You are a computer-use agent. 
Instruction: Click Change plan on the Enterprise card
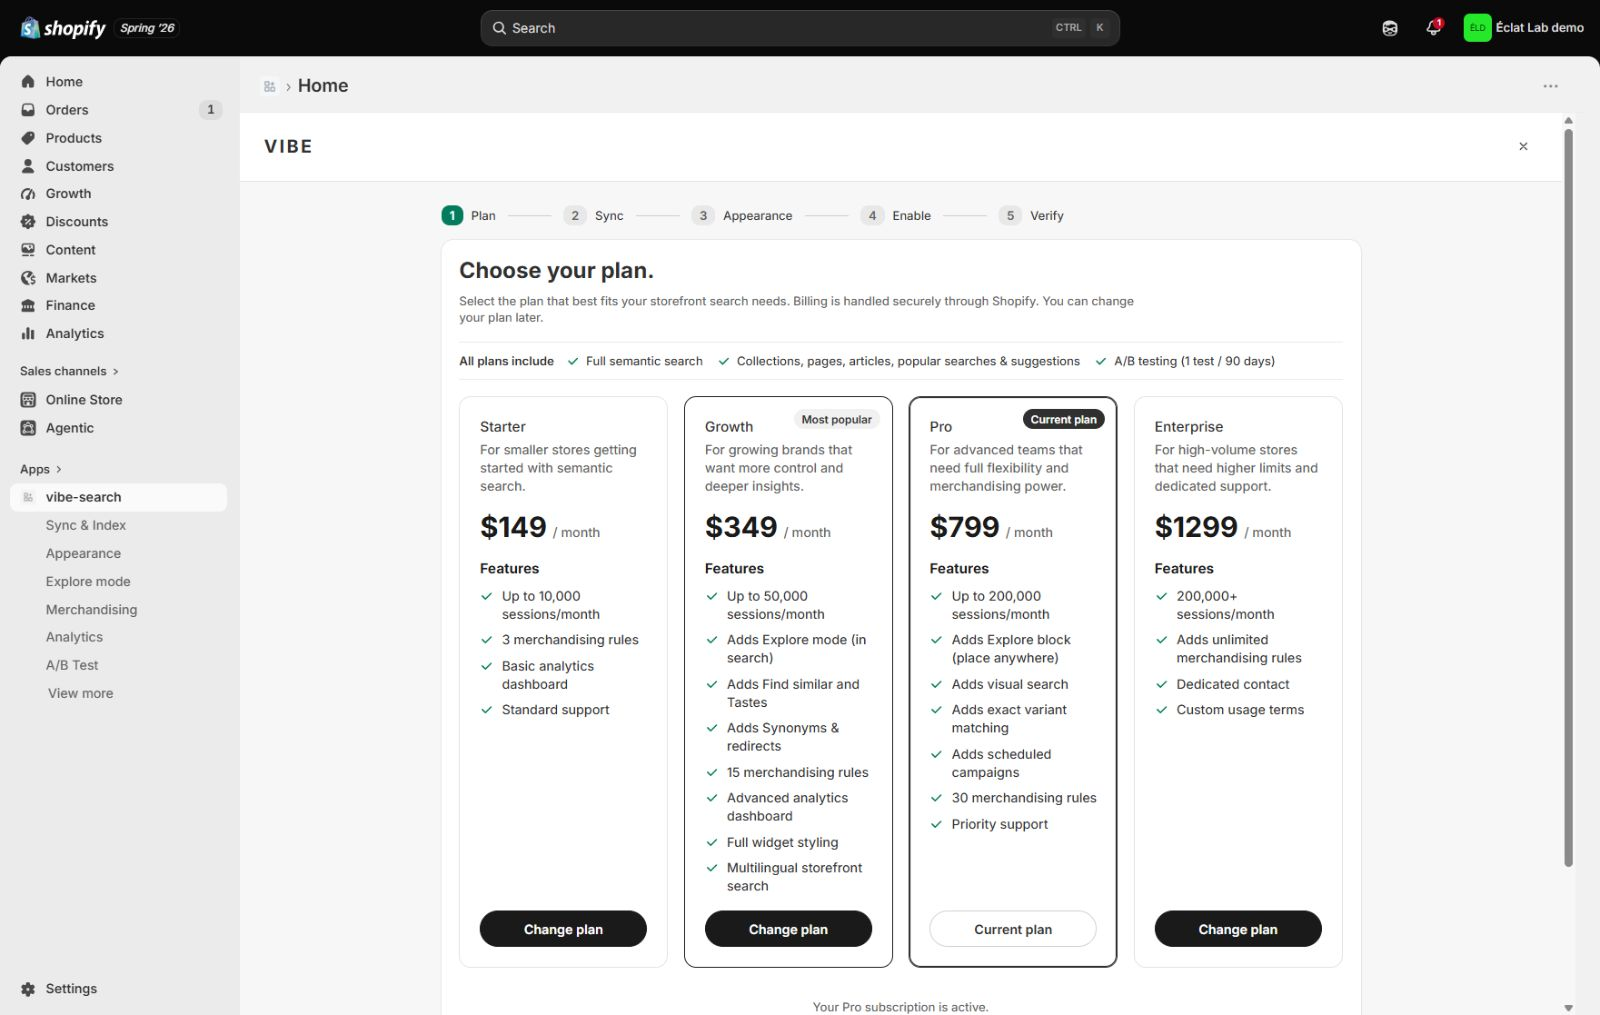point(1238,929)
